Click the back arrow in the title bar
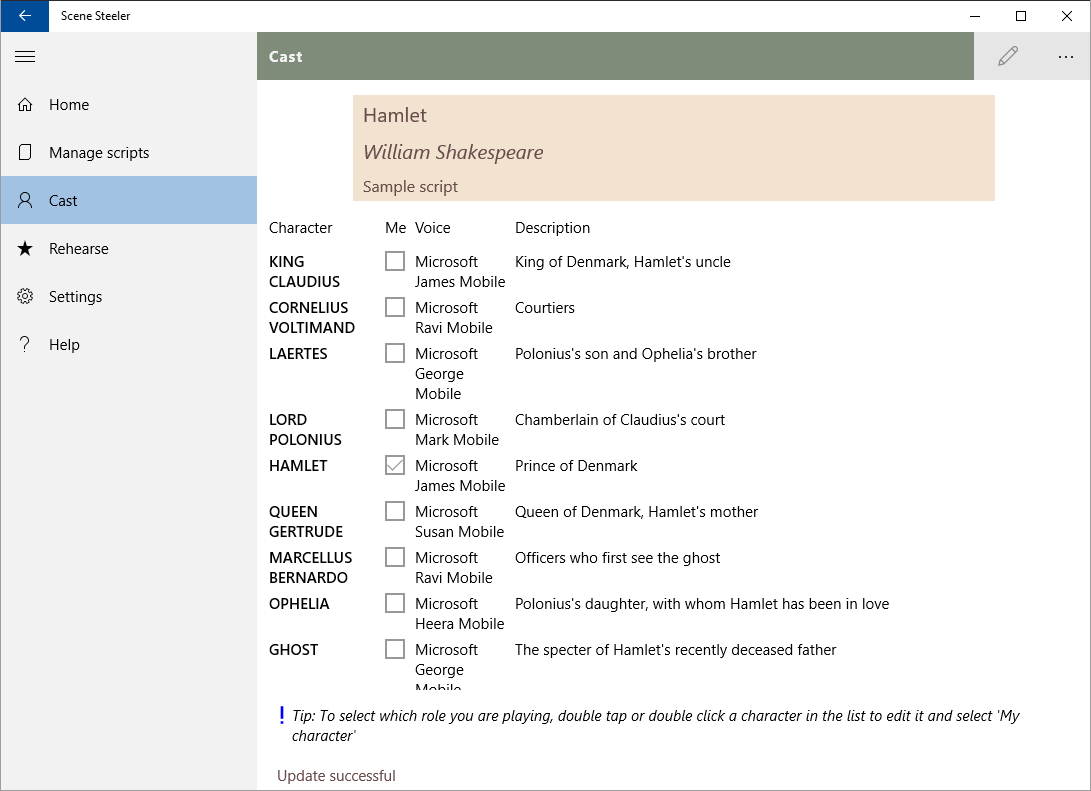1091x791 pixels. (24, 16)
